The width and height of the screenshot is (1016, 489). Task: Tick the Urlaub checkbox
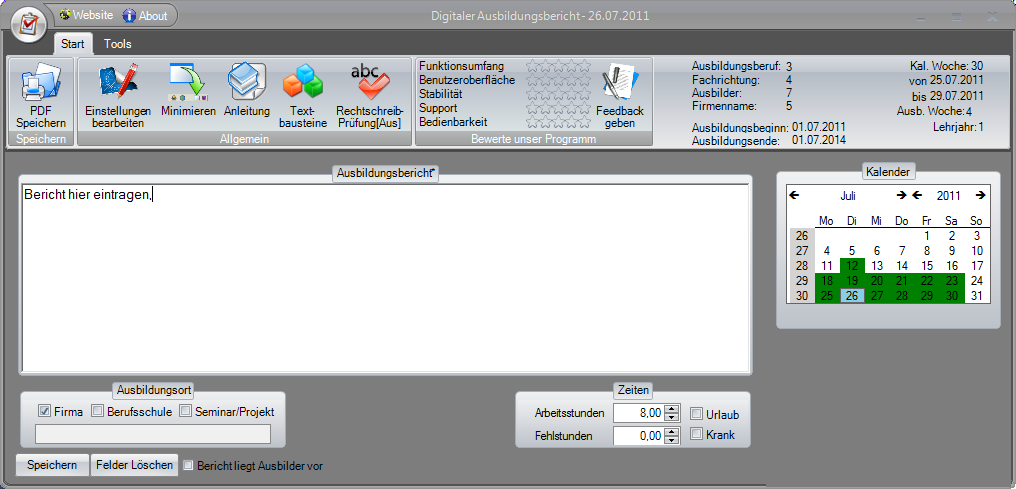coord(698,414)
